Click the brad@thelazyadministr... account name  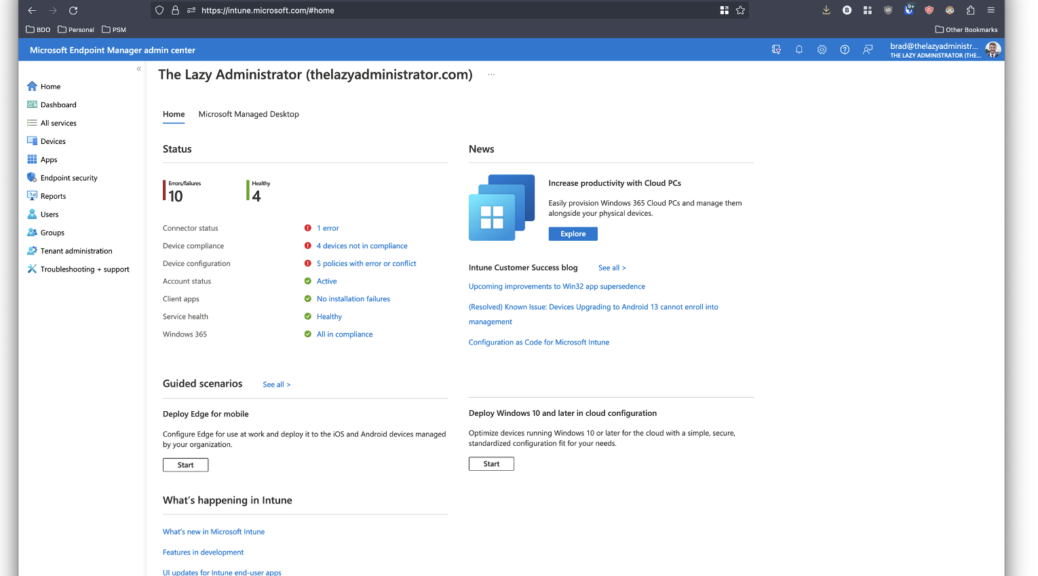[x=933, y=46]
